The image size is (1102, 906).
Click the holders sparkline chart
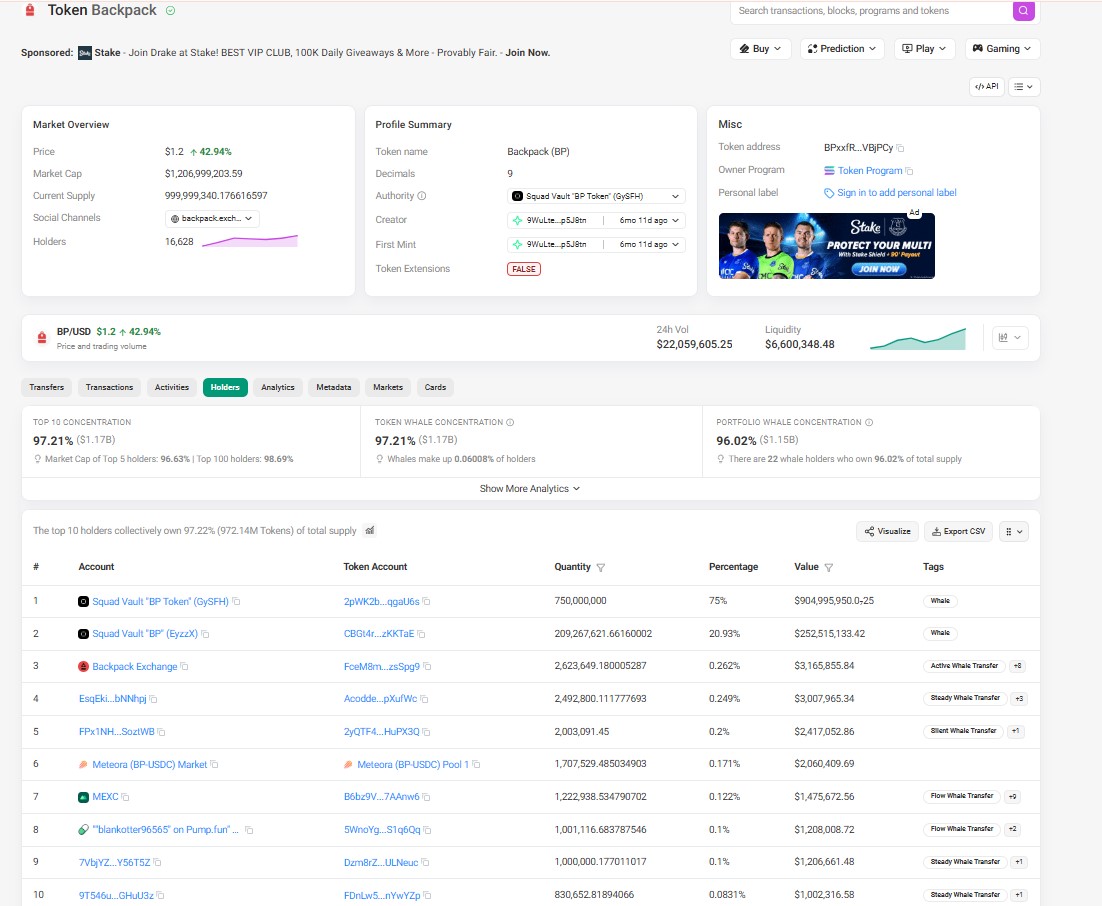pyautogui.click(x=249, y=241)
